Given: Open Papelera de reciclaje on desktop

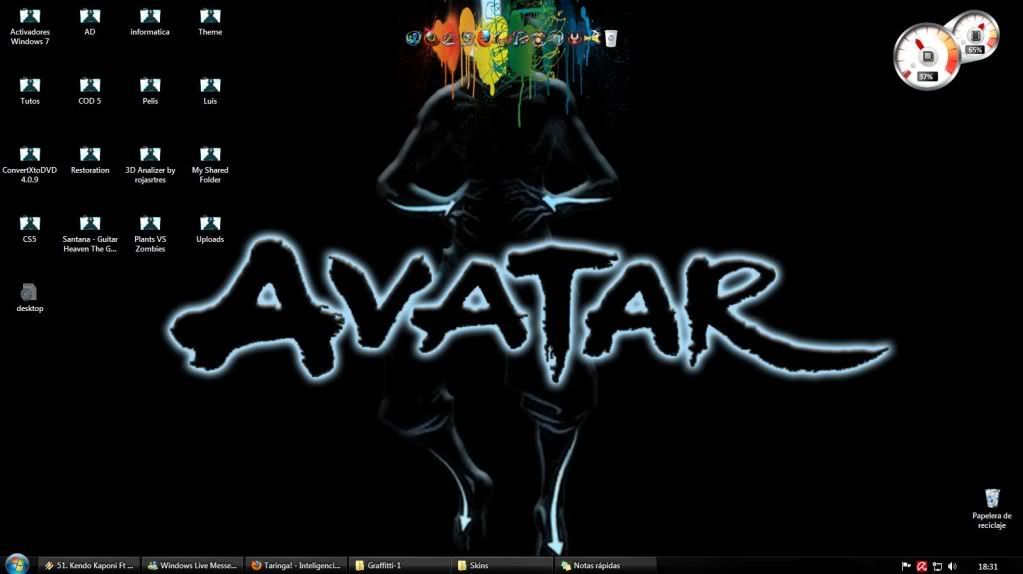Looking at the screenshot, I should pyautogui.click(x=992, y=509).
